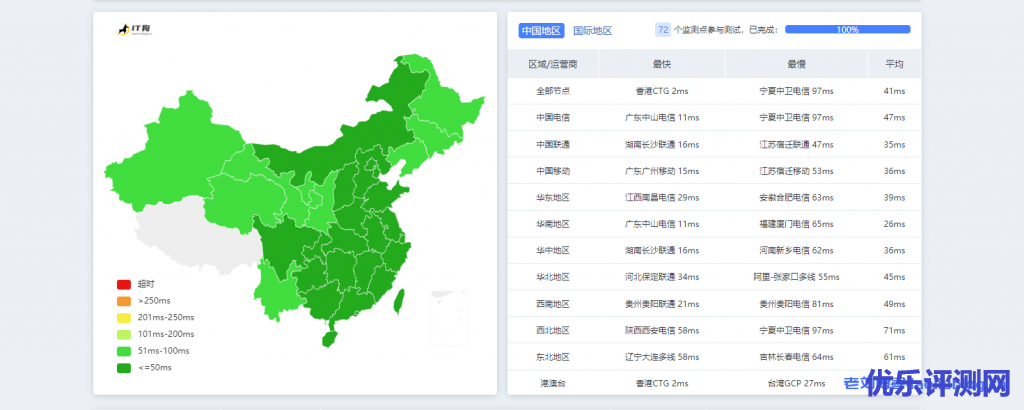Screen dimensions: 1024x410
Task: Sort by the 最慢 column header
Action: click(796, 64)
